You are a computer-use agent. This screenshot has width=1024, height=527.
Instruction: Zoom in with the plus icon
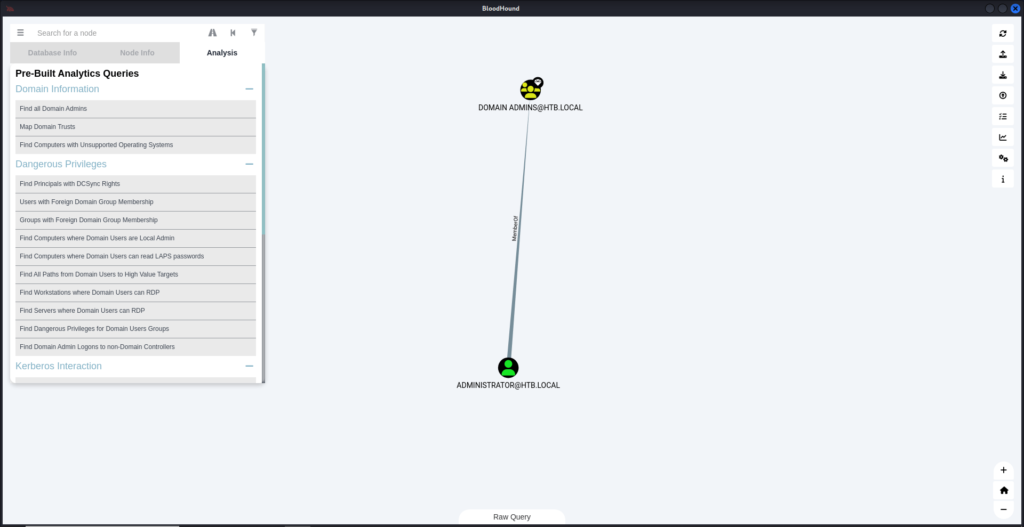tap(1004, 470)
